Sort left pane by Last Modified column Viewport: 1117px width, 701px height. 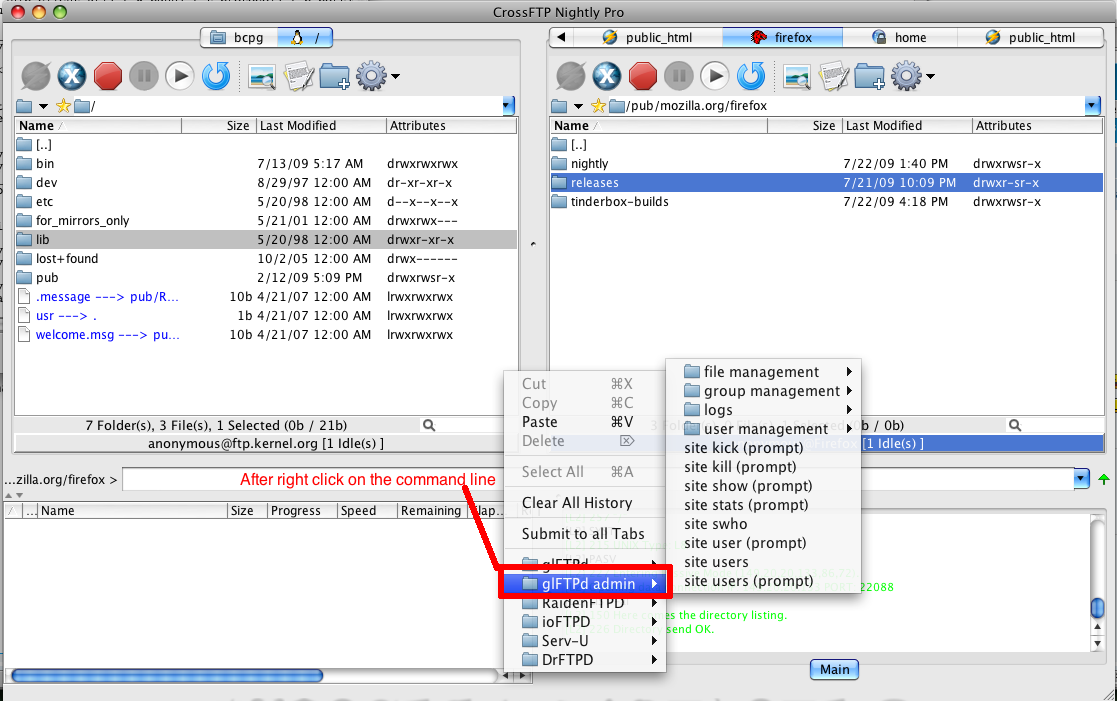[321, 126]
